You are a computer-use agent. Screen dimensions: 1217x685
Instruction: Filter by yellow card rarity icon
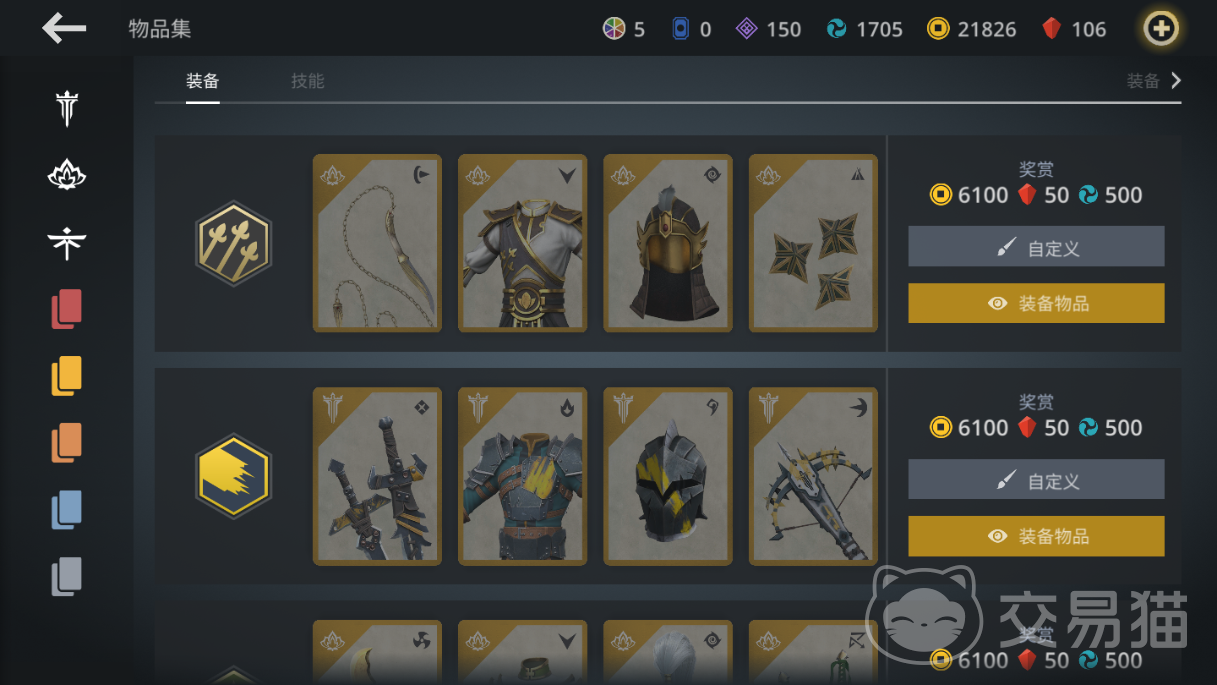[x=67, y=376]
